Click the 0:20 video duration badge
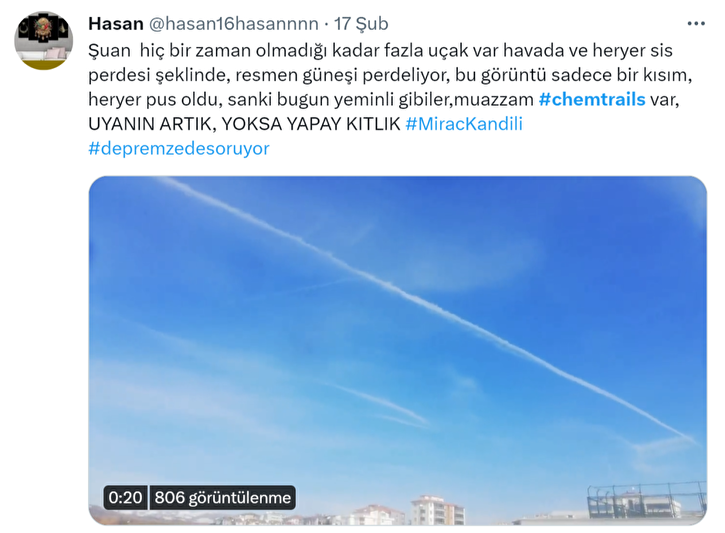Image resolution: width=725 pixels, height=533 pixels. (125, 497)
